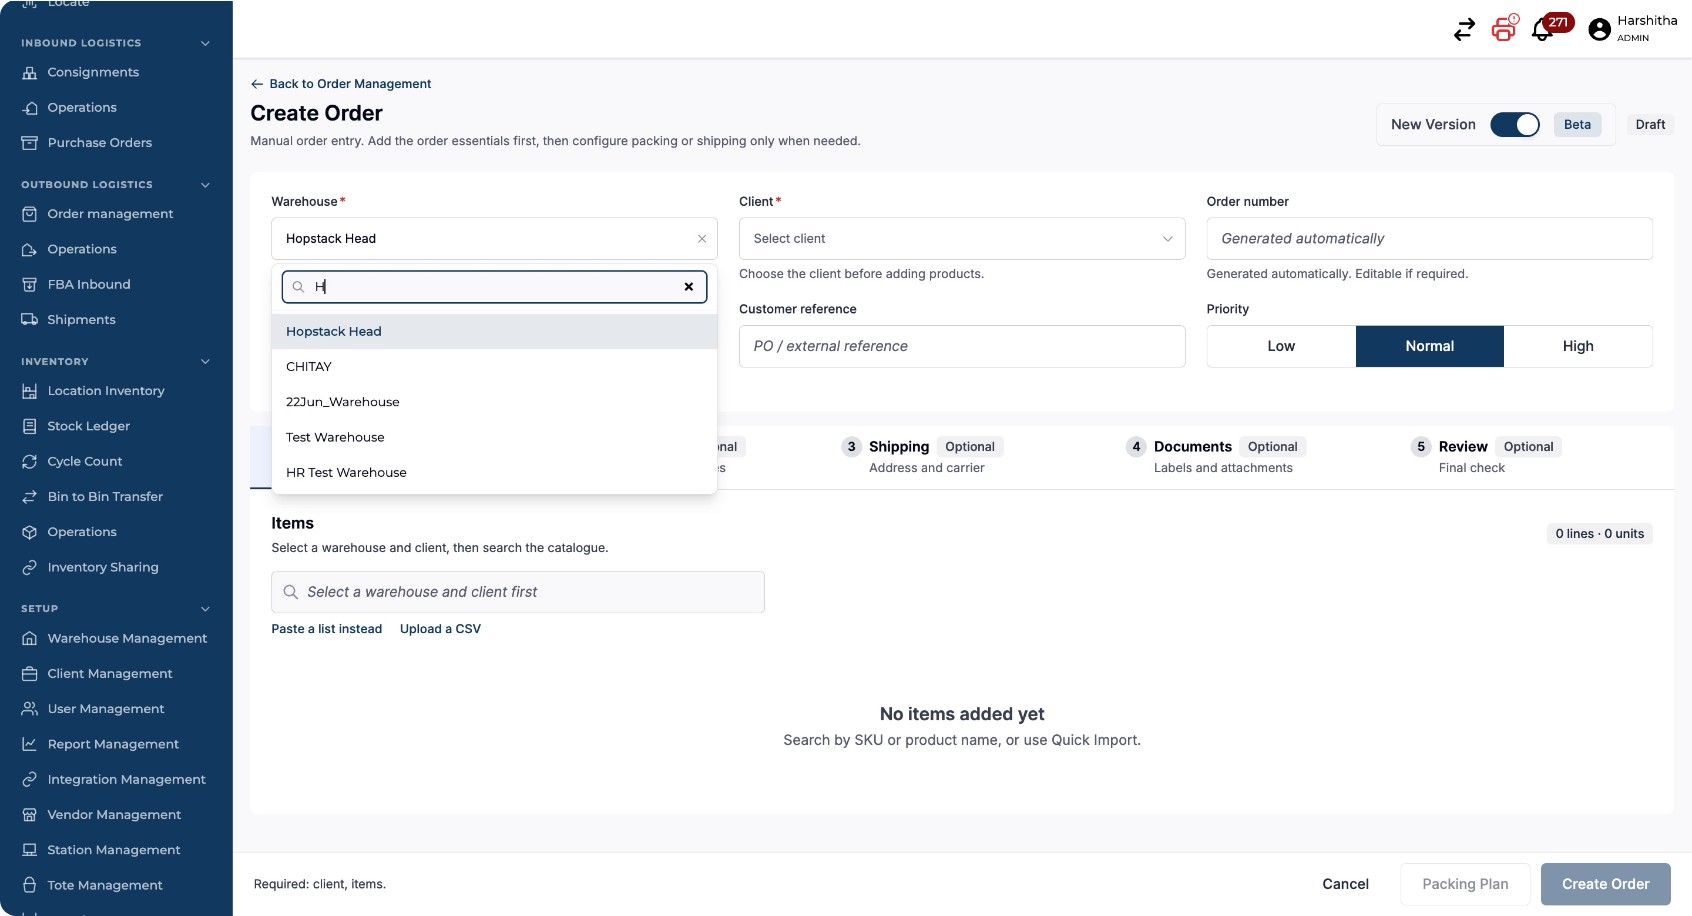
Task: Go back to Order Management
Action: (x=341, y=84)
